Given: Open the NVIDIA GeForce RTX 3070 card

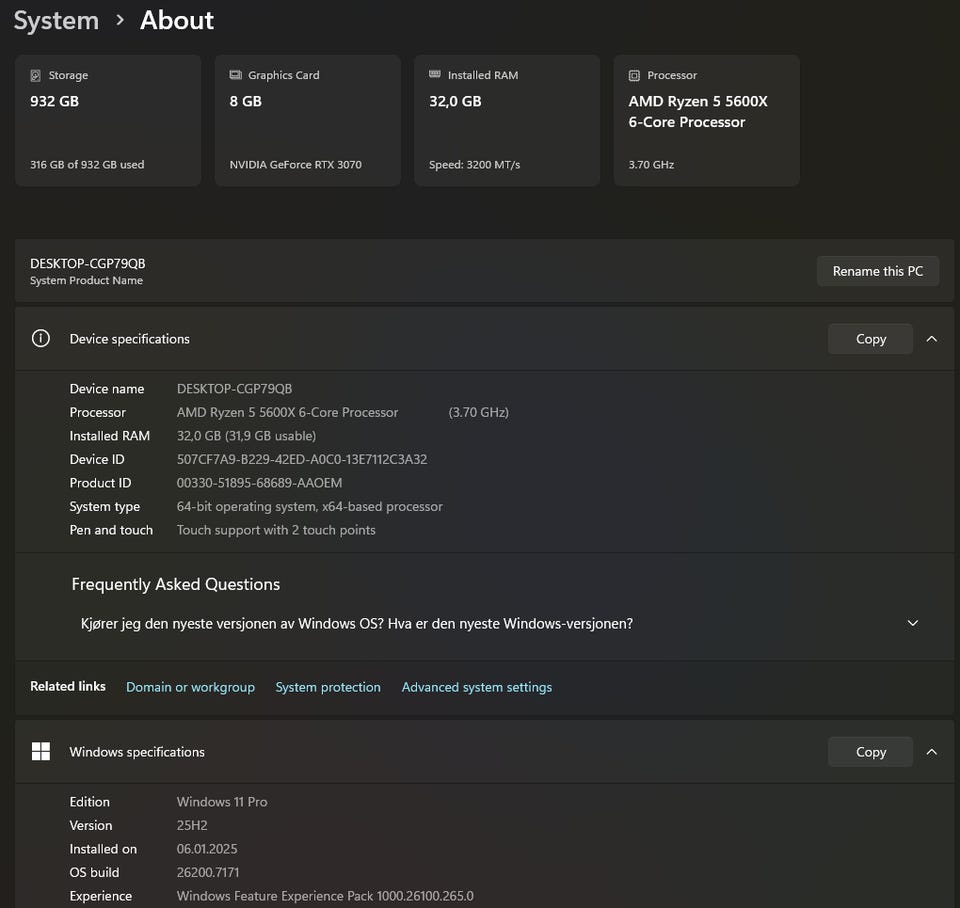Looking at the screenshot, I should (x=307, y=121).
